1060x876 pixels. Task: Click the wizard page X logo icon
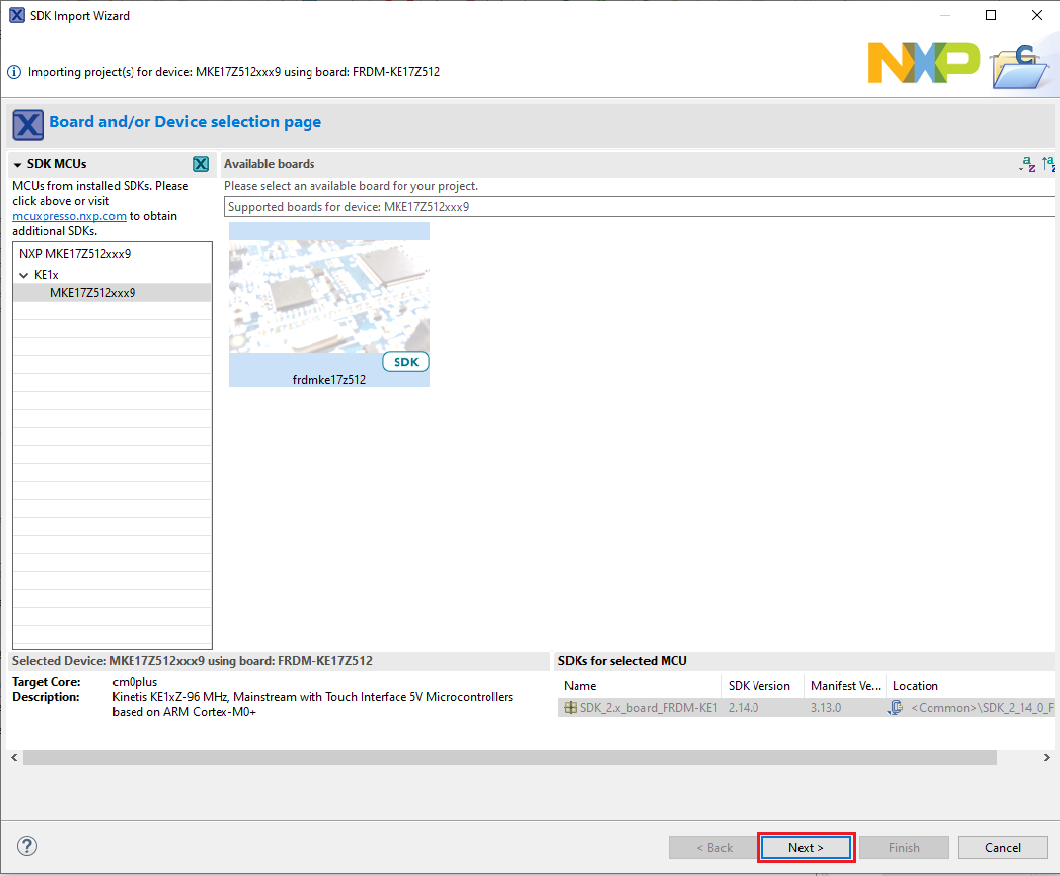pyautogui.click(x=27, y=125)
